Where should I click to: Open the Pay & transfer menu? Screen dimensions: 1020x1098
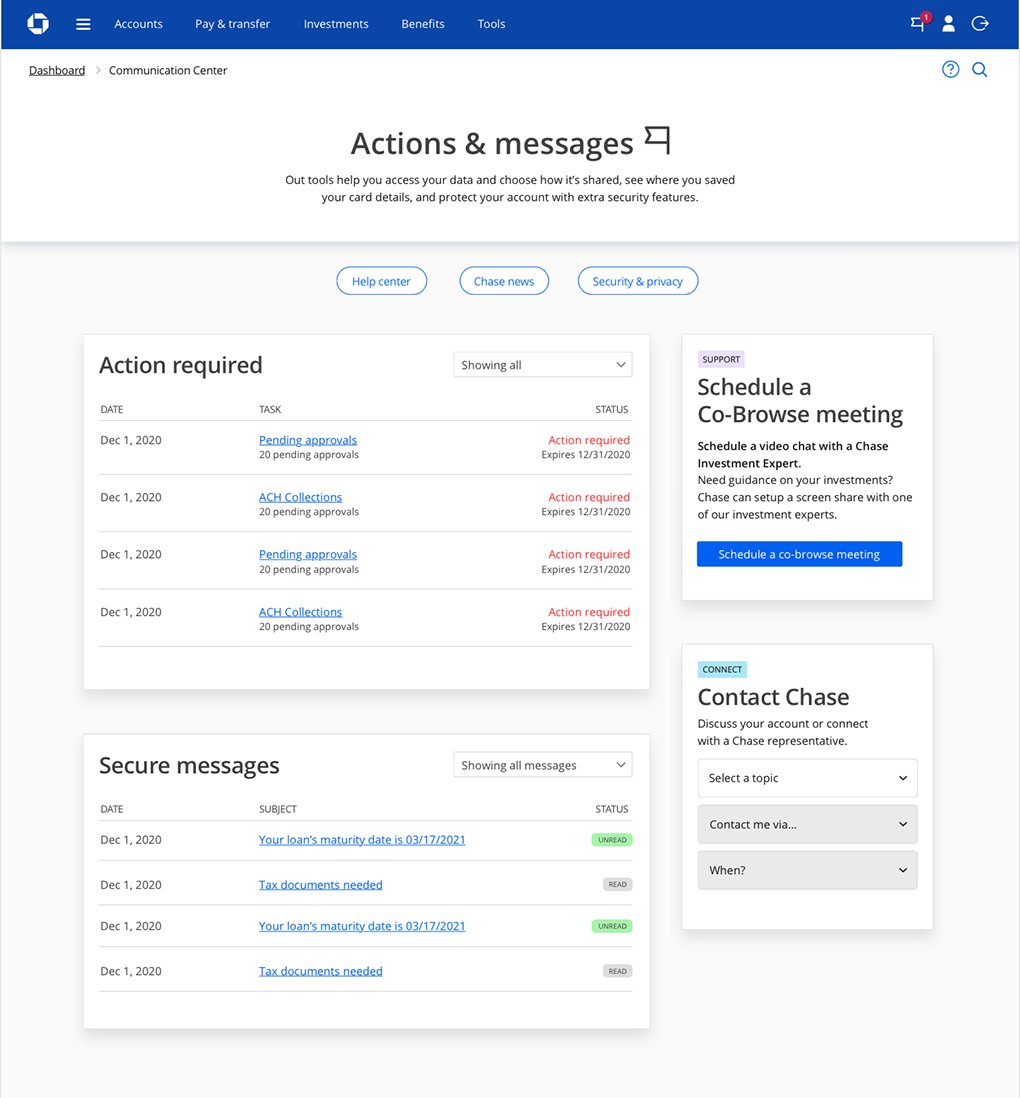tap(232, 24)
